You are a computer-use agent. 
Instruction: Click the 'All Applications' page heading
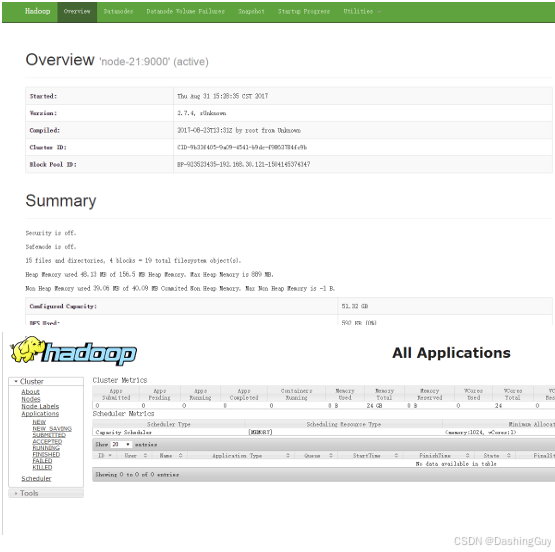[451, 353]
